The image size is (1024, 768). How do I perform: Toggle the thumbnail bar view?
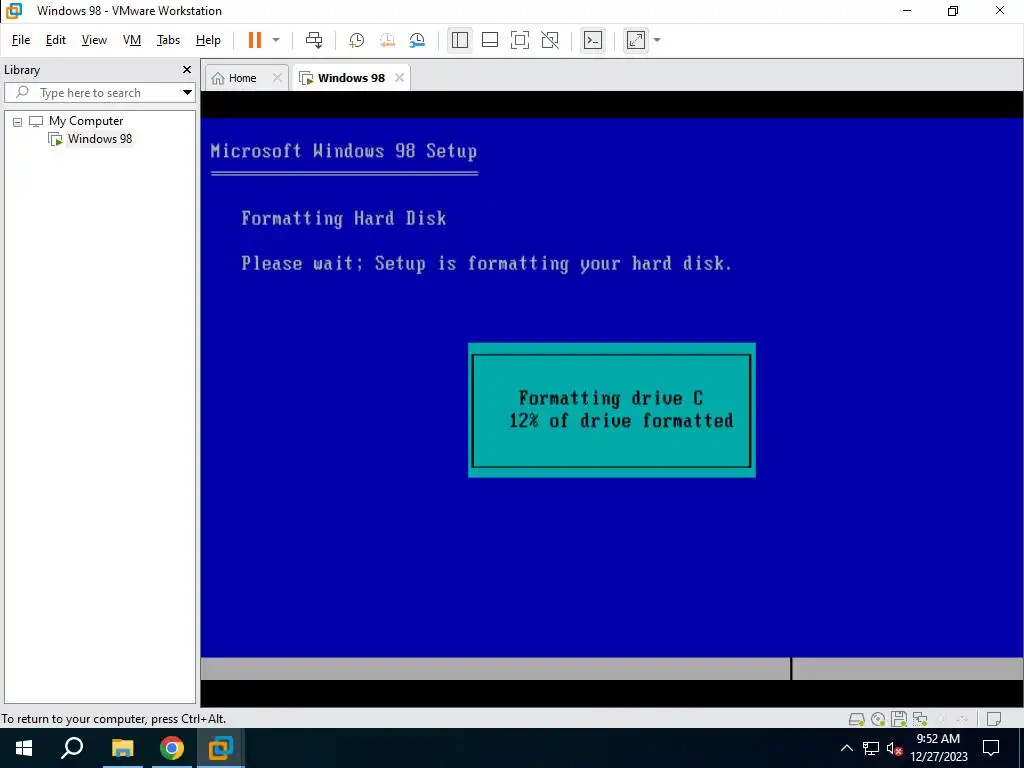490,40
